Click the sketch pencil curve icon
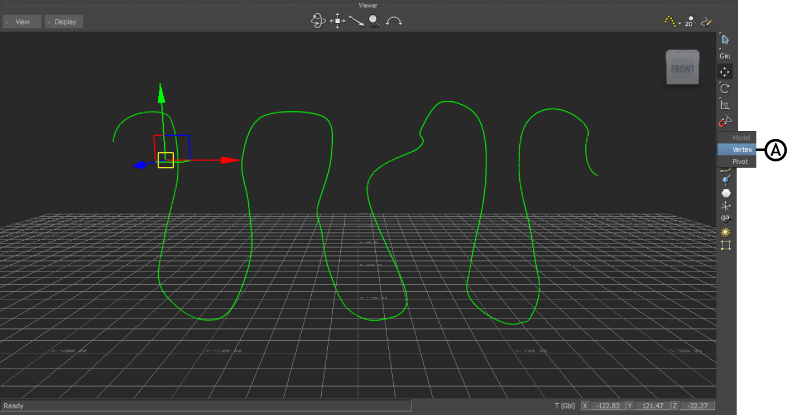The width and height of the screenshot is (787, 415). point(707,22)
